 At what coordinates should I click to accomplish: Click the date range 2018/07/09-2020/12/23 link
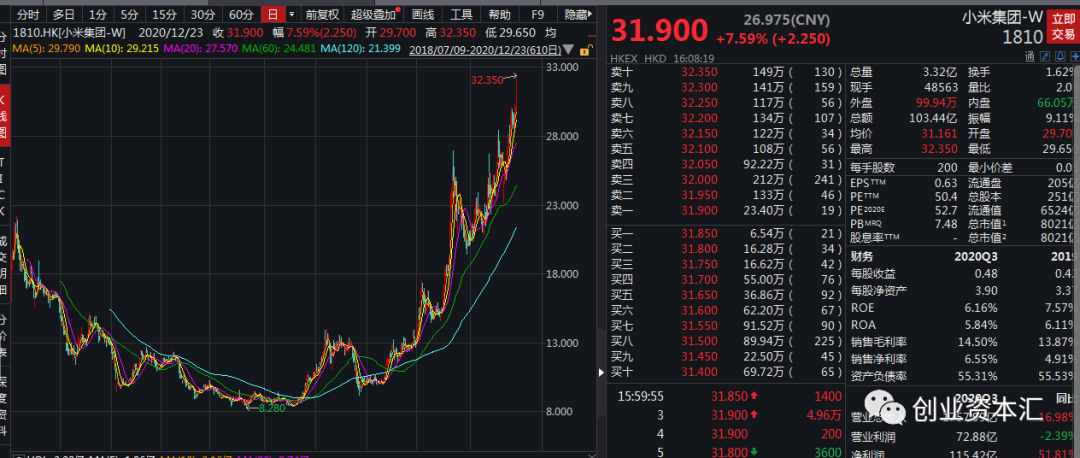click(x=484, y=50)
